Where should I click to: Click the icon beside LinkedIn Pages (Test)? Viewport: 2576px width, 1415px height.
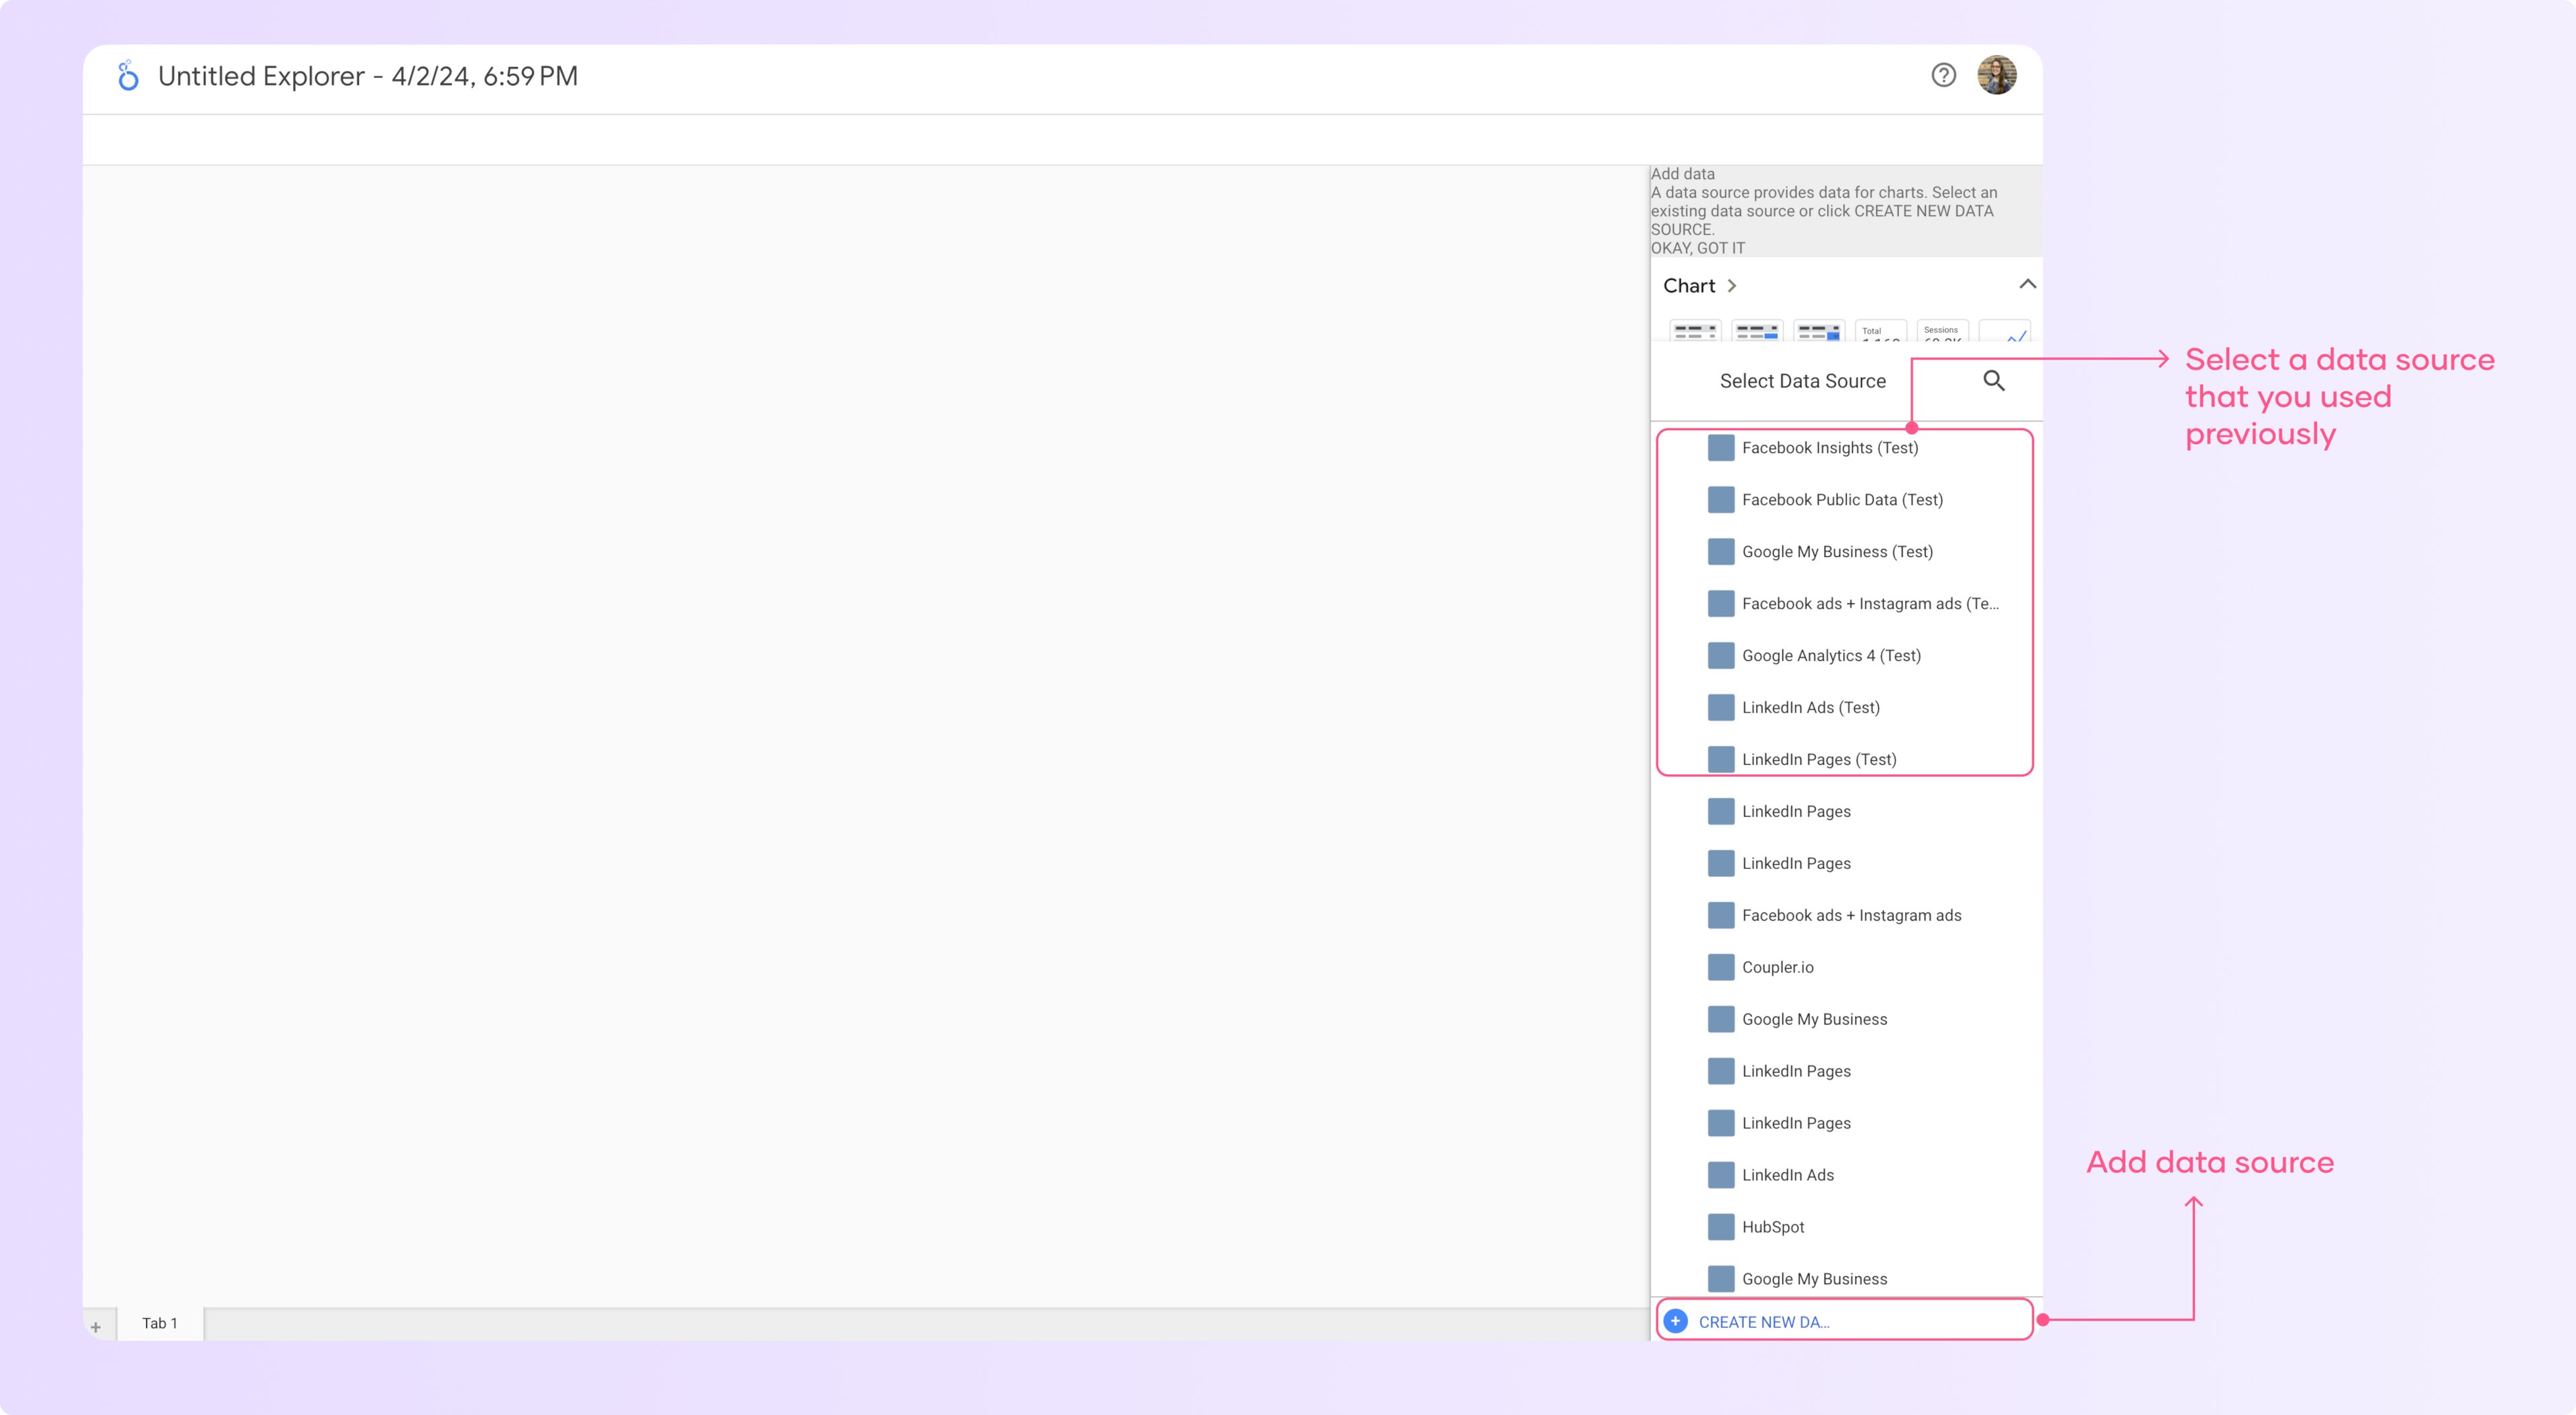tap(1720, 759)
